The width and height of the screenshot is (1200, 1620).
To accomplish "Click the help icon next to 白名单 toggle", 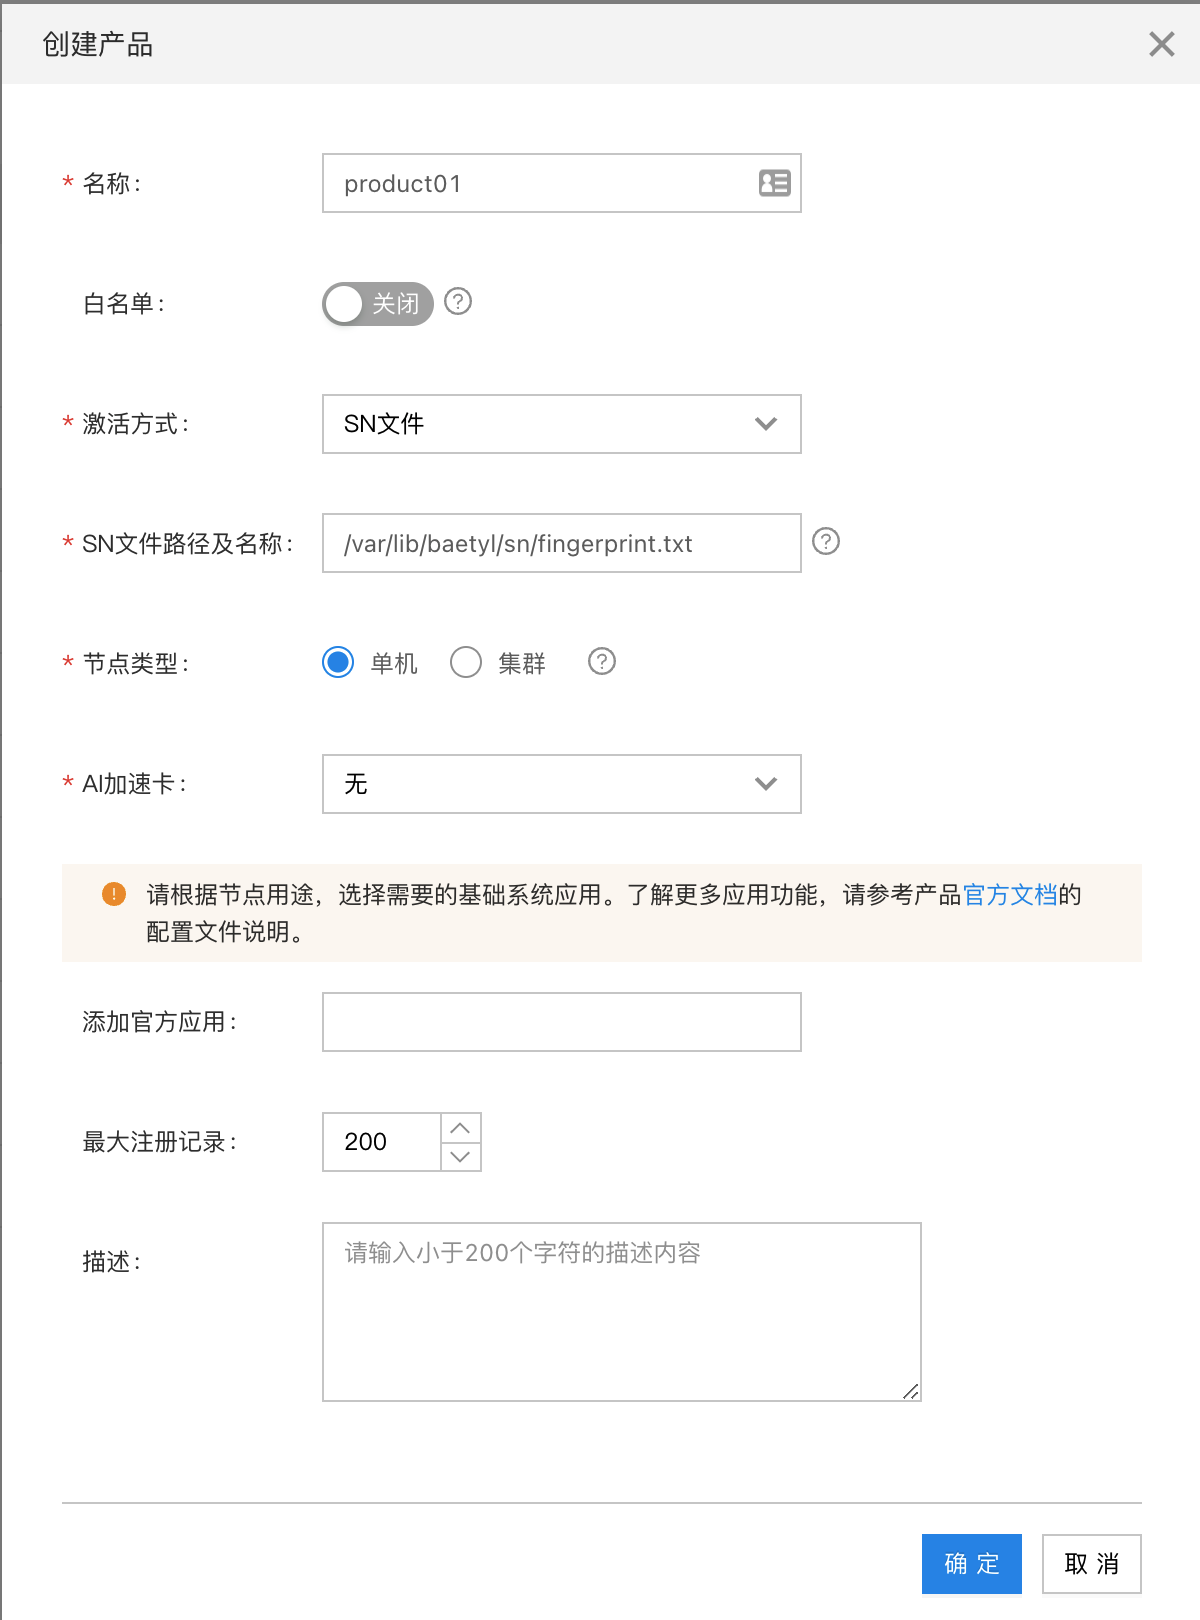I will [458, 301].
